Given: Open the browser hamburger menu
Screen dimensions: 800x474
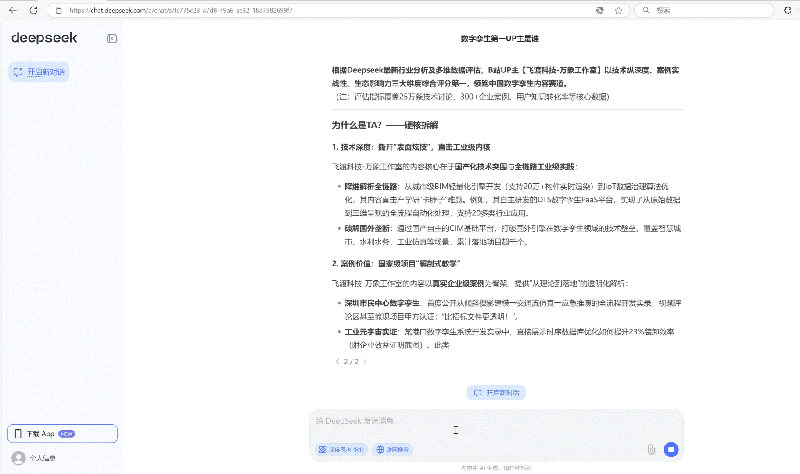Looking at the screenshot, I should point(787,10).
